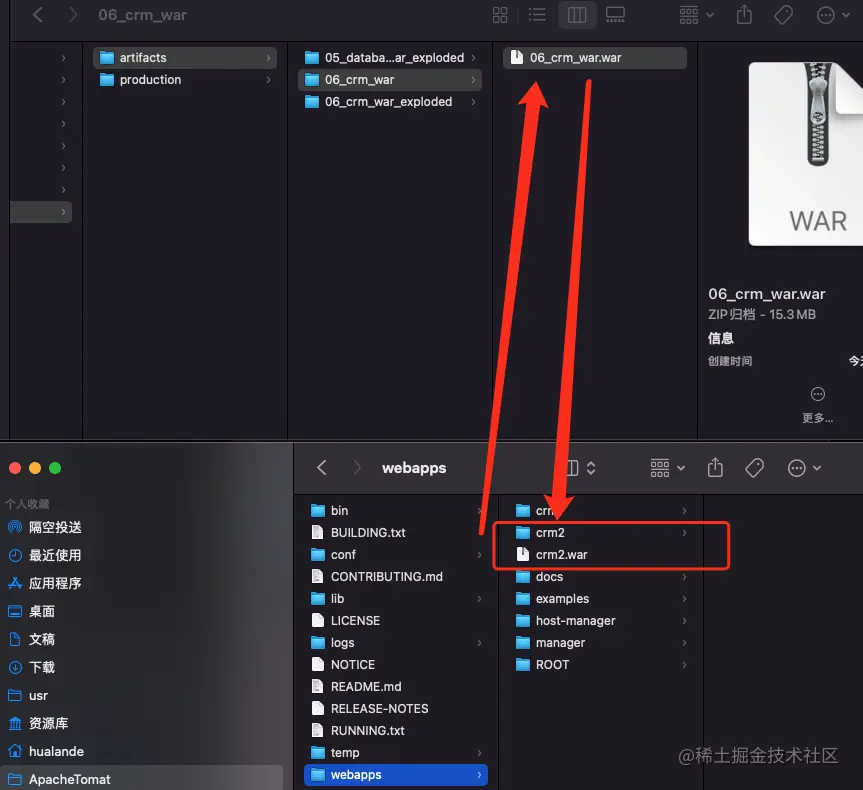863x790 pixels.
Task: Open 下载 (Downloads) in sidebar
Action: click(32, 667)
